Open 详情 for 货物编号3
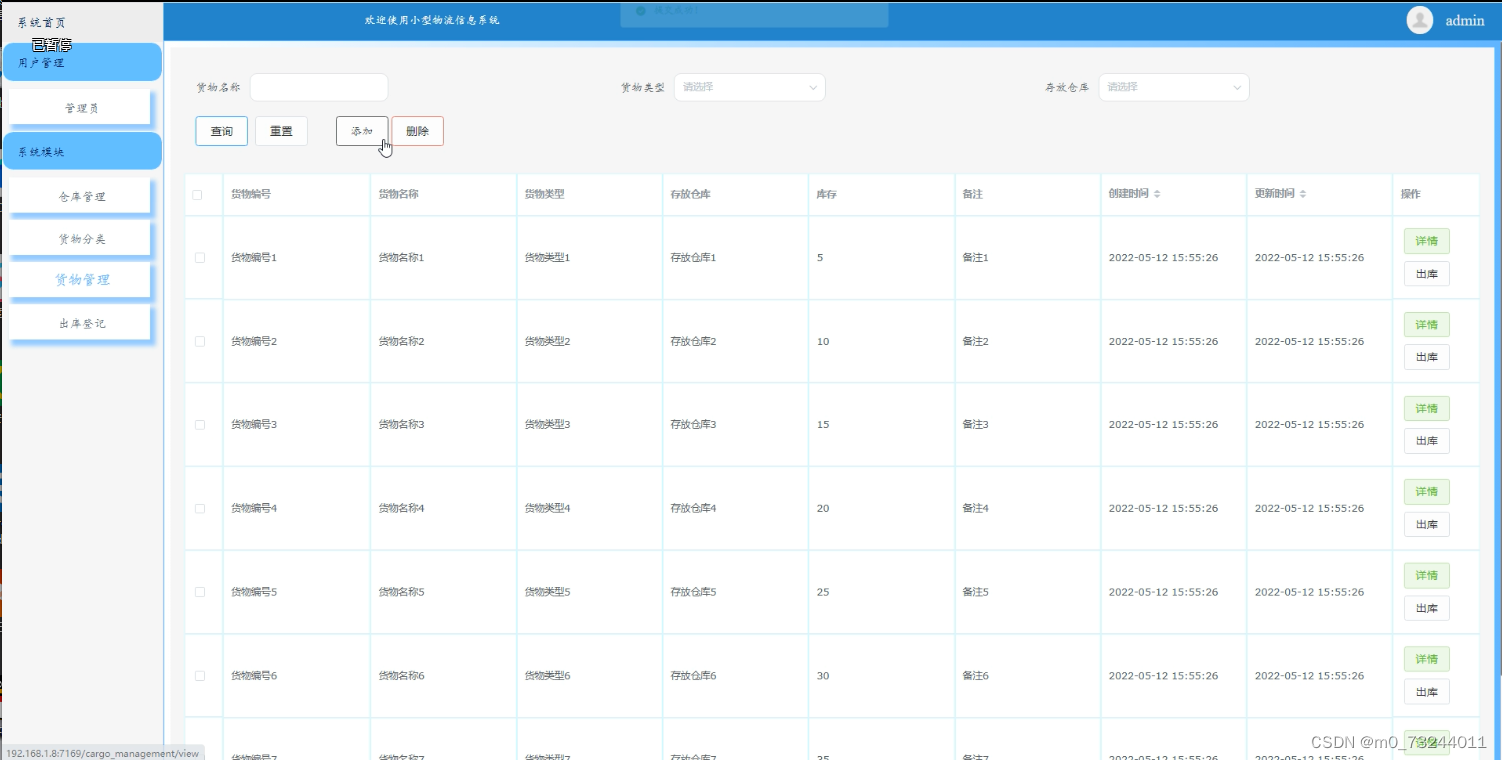1502x760 pixels. click(x=1426, y=408)
